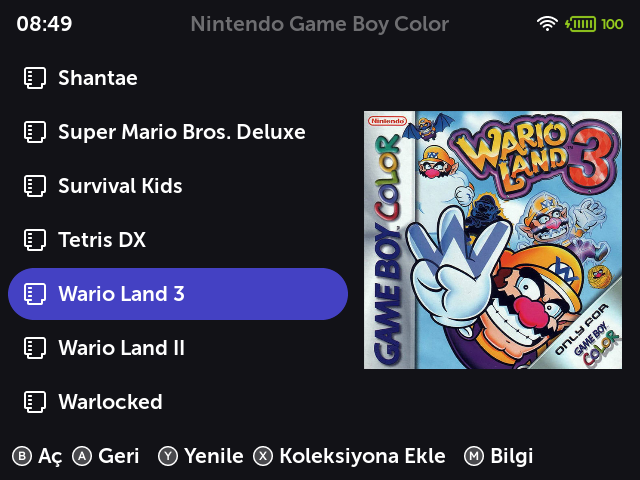Click the Yenile refresh label
640x480 pixels.
click(213, 456)
